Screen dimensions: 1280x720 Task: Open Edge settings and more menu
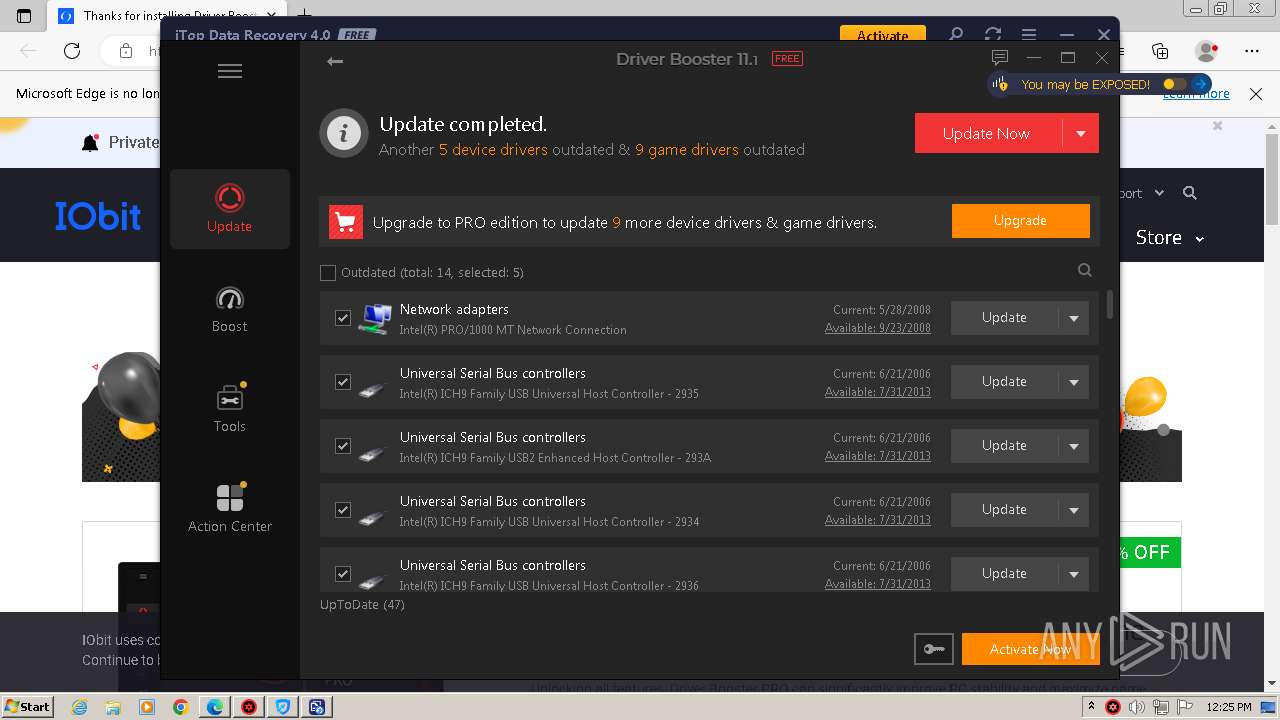coord(1252,51)
